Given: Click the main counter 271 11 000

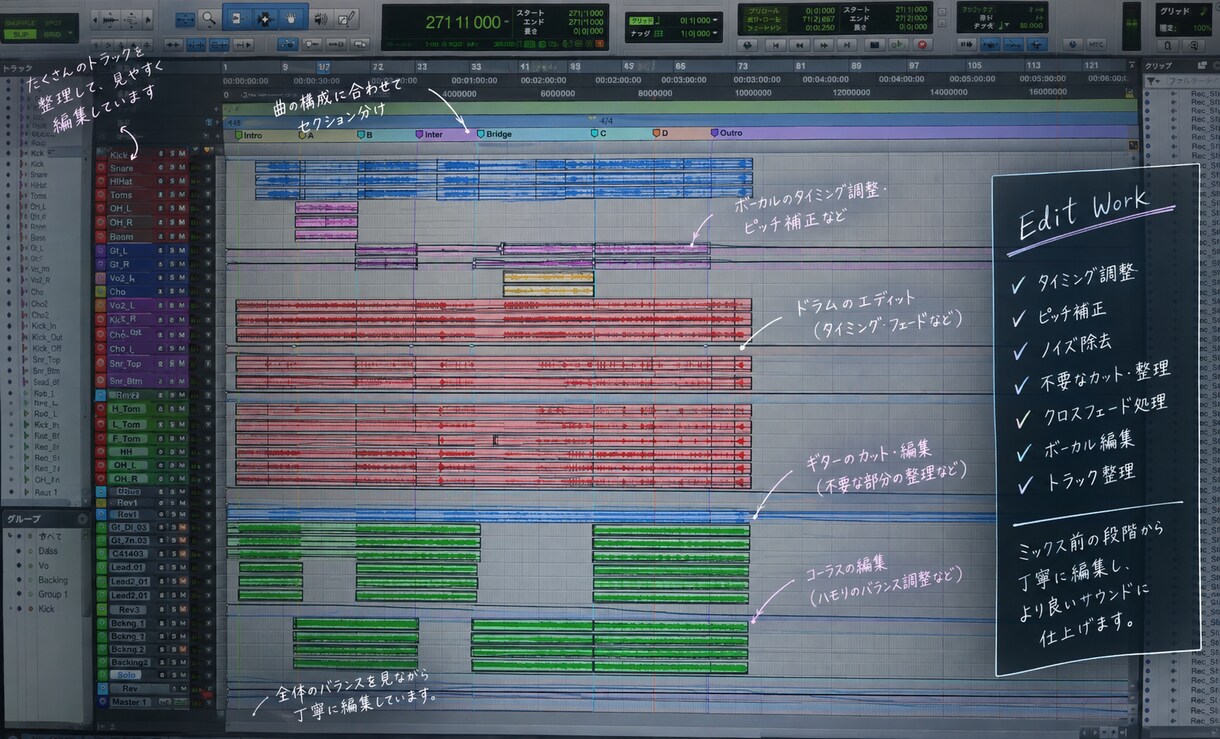Looking at the screenshot, I should point(463,22).
